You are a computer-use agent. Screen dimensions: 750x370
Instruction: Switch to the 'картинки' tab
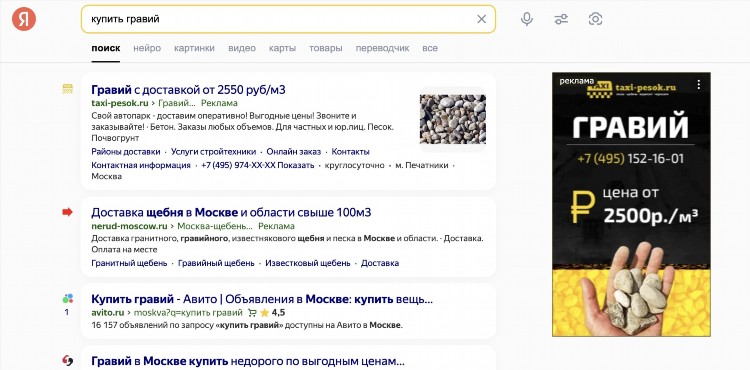pos(194,48)
